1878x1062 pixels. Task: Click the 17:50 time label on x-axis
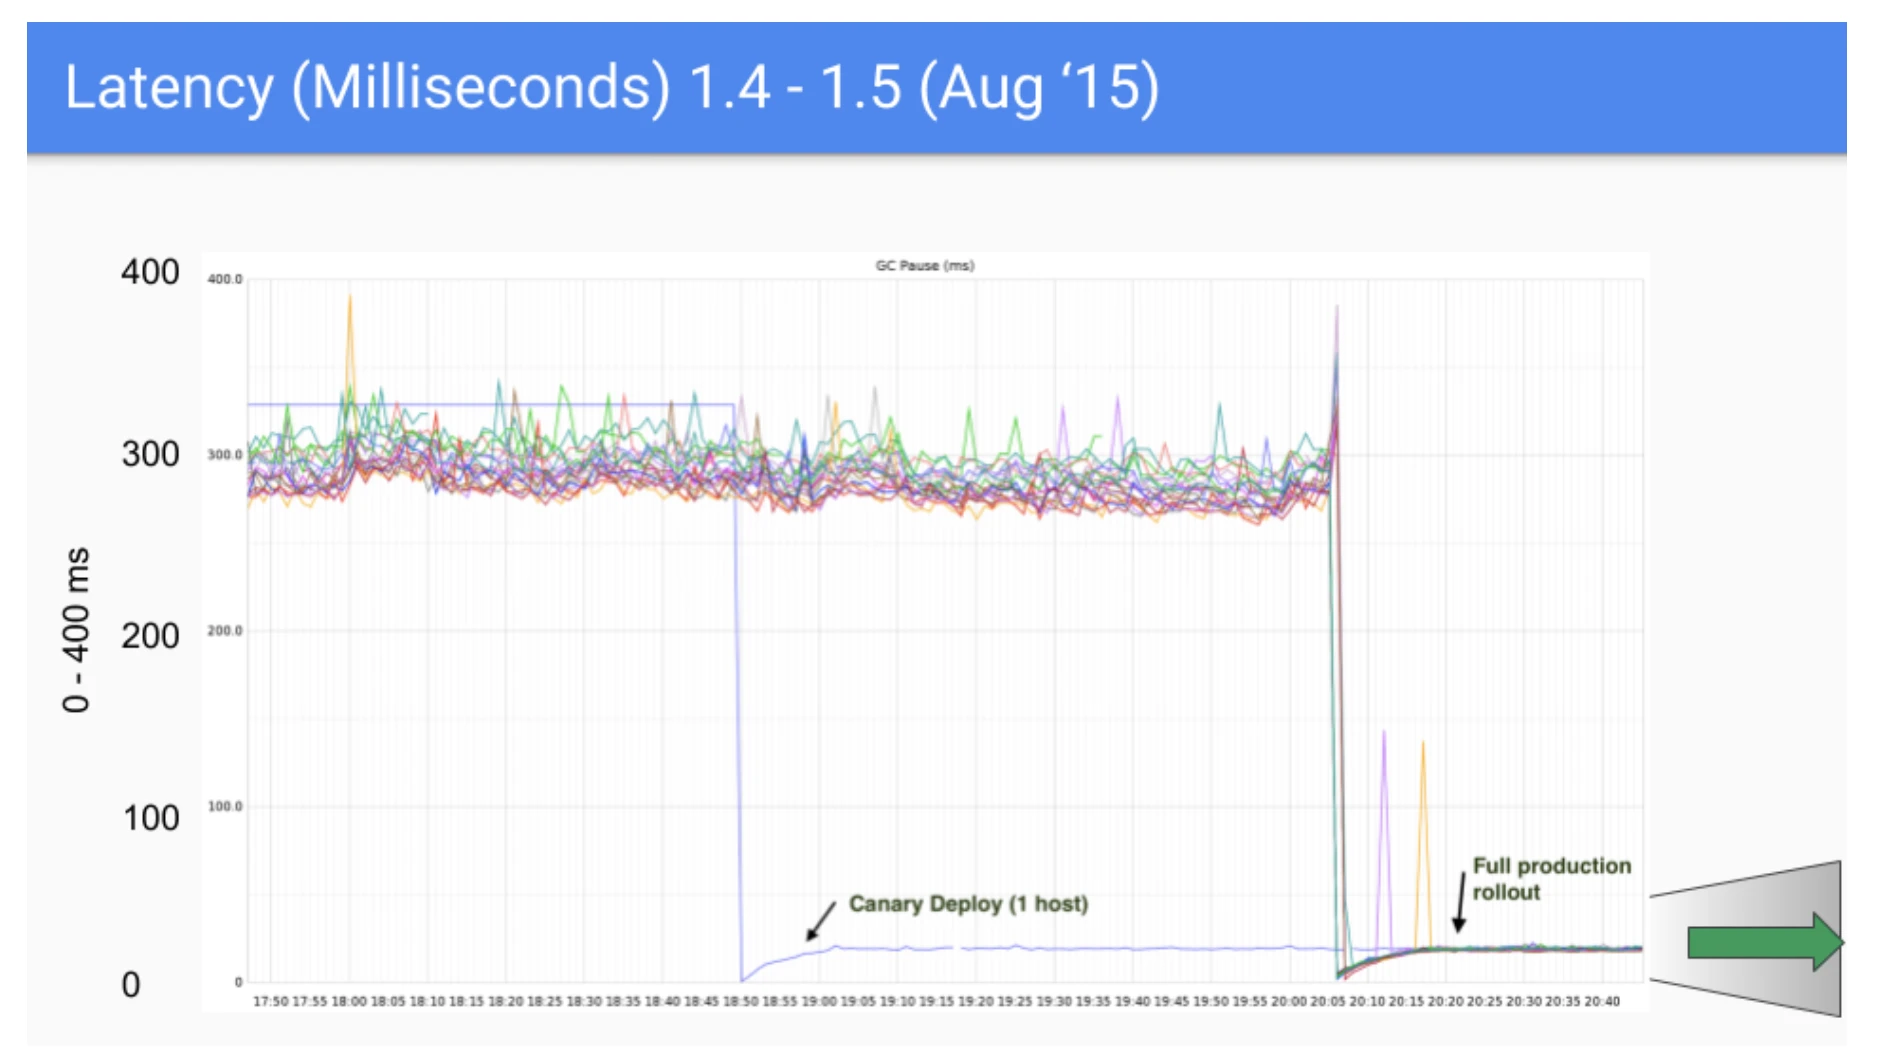point(270,1001)
